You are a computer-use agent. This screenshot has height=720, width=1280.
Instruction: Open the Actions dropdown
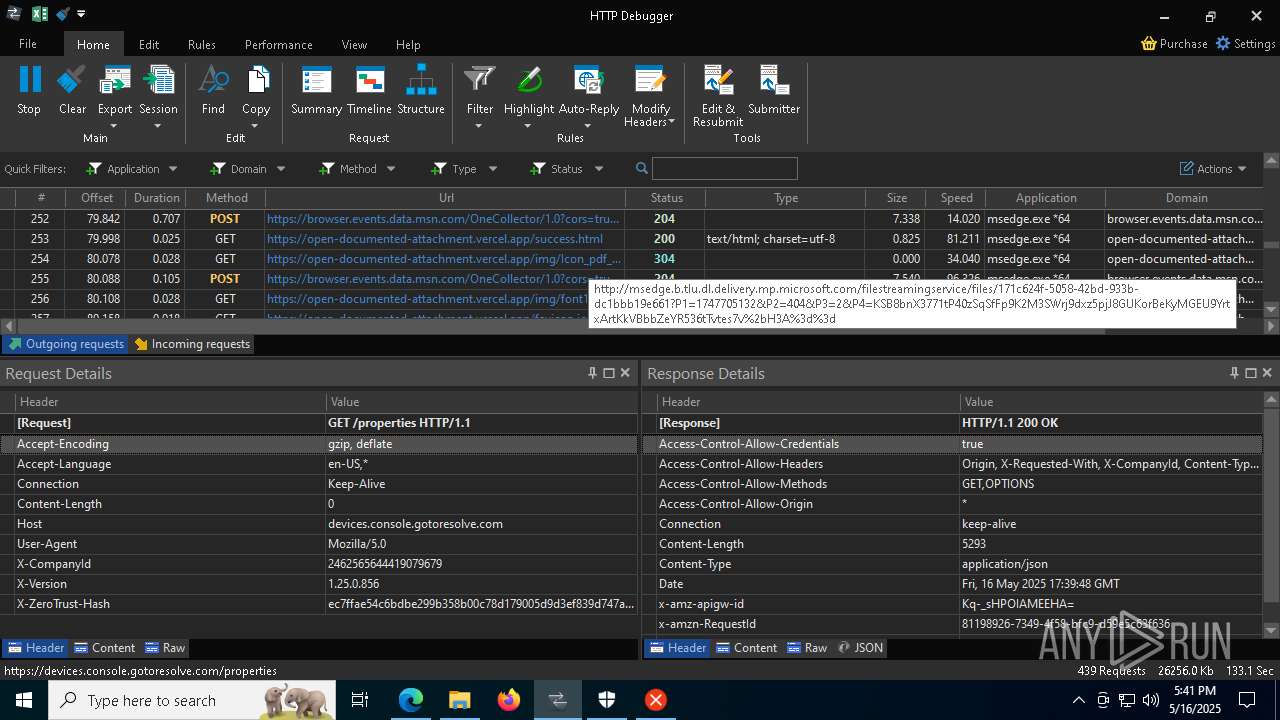pyautogui.click(x=1213, y=169)
